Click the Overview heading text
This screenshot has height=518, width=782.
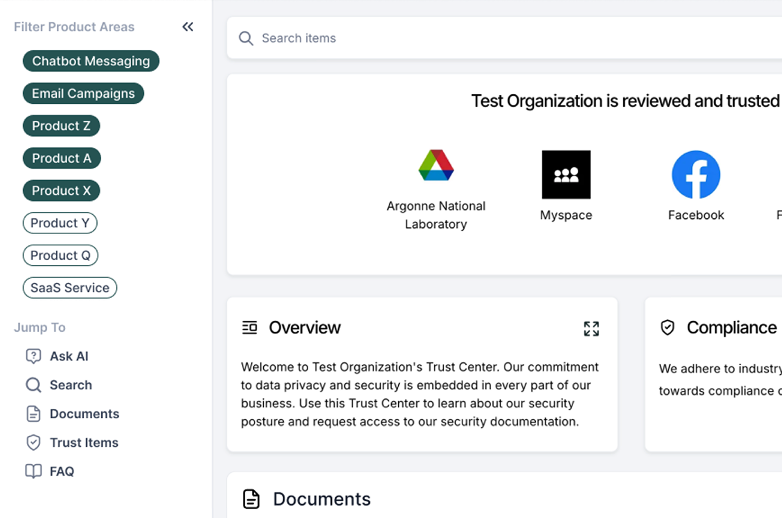(x=305, y=328)
